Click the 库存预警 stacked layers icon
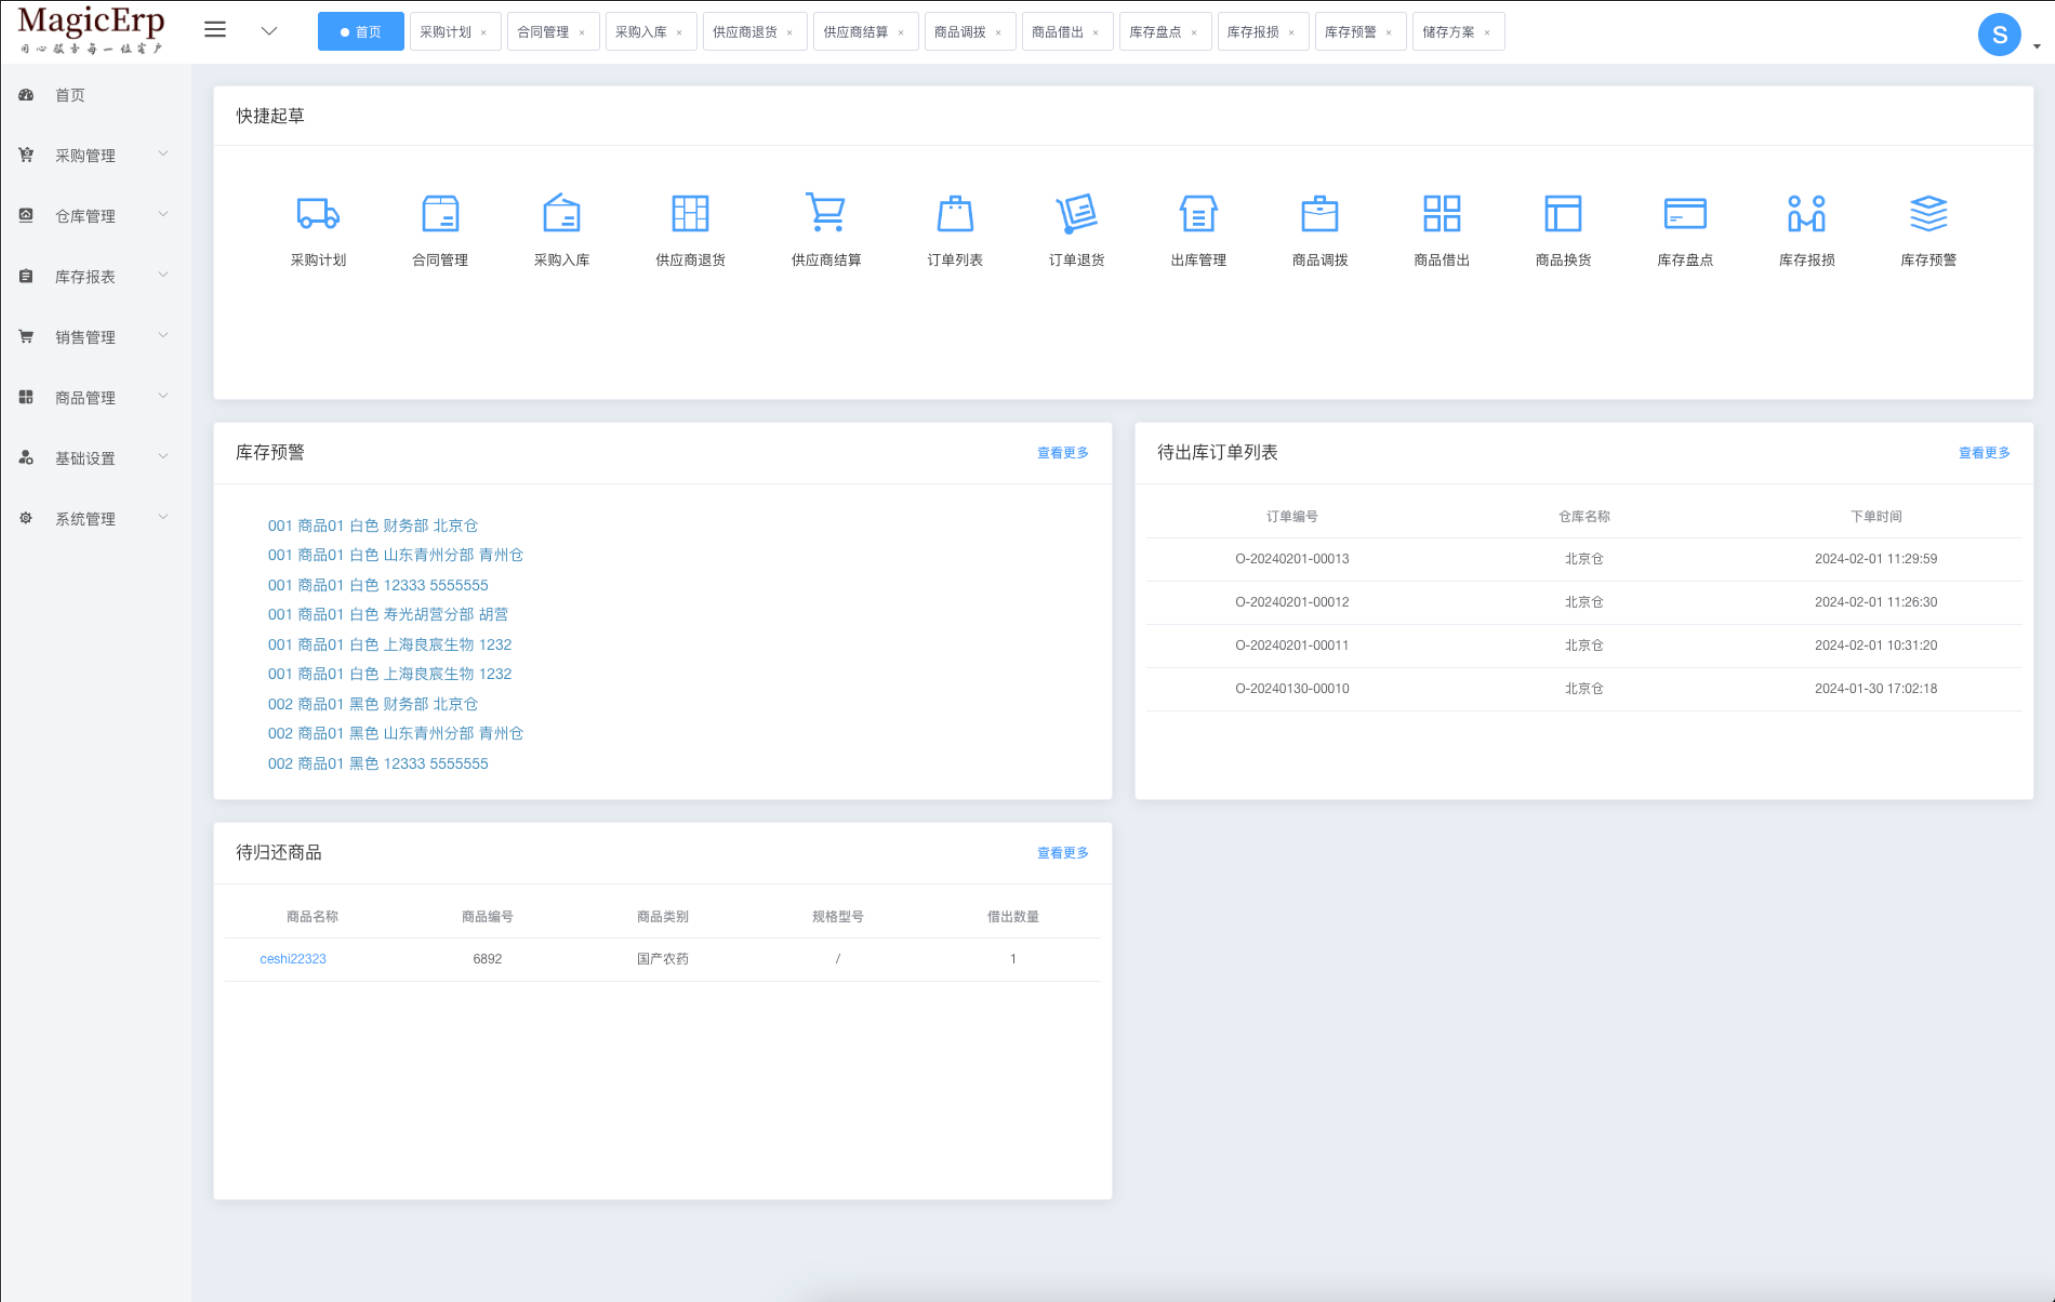Screen dimensions: 2055x1302 1928,214
